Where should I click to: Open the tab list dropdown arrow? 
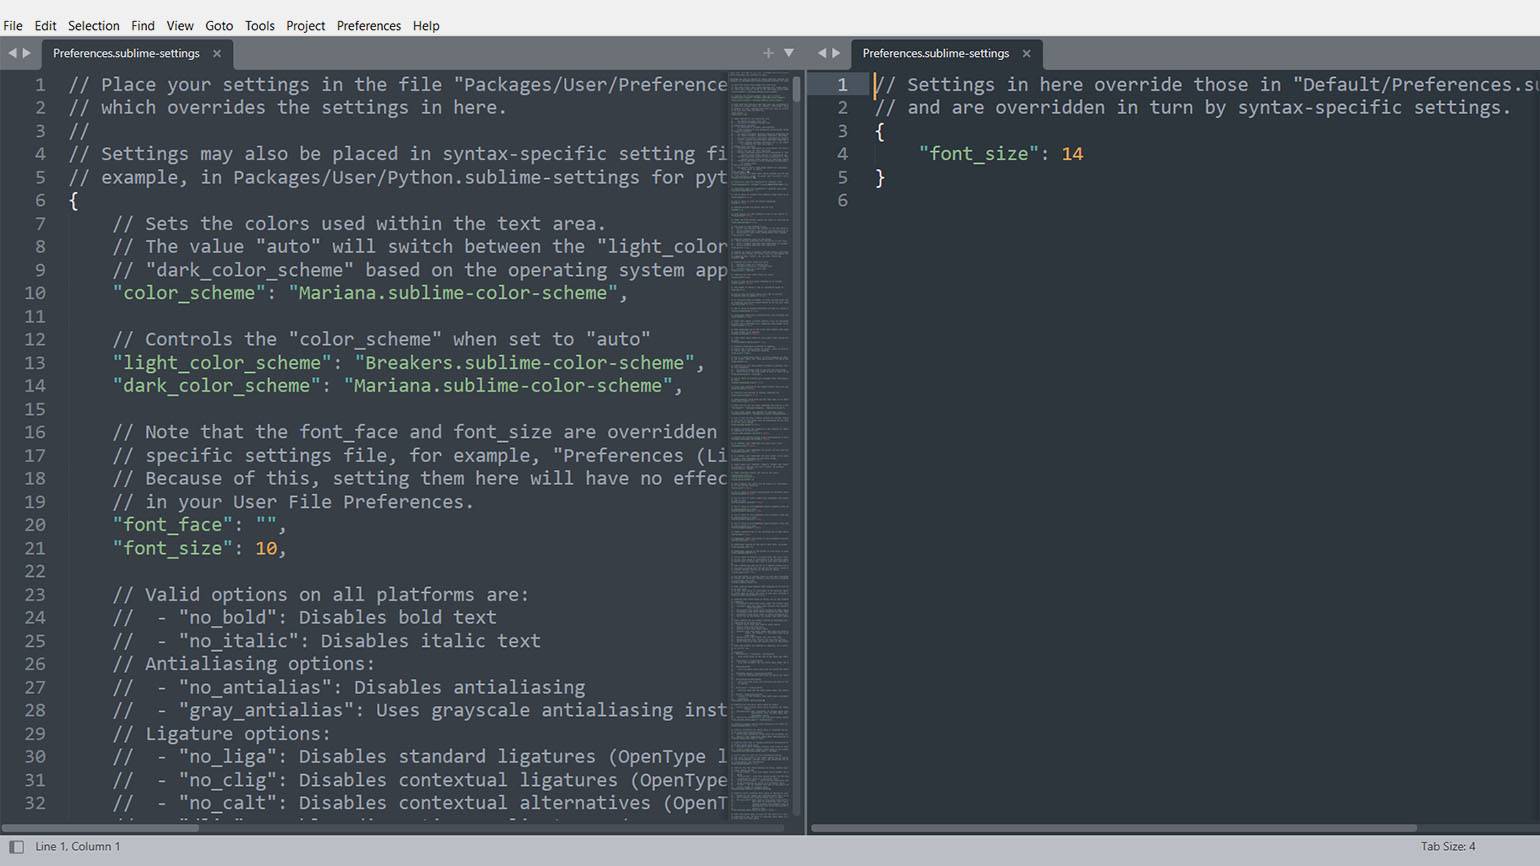(789, 53)
